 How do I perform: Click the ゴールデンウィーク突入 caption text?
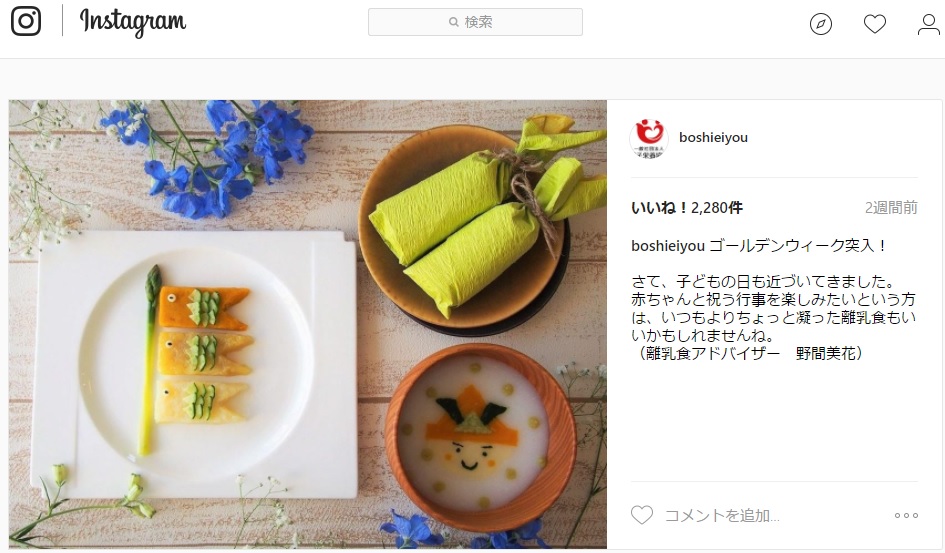tap(797, 246)
